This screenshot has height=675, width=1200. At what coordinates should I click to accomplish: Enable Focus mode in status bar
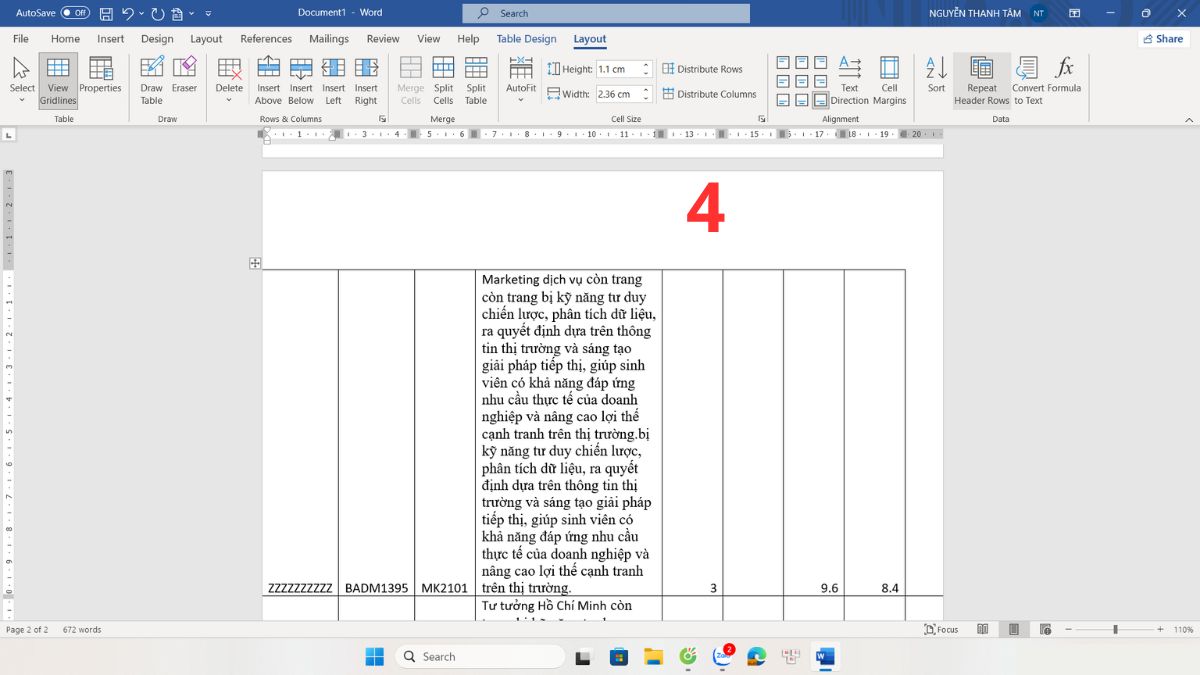pyautogui.click(x=942, y=630)
